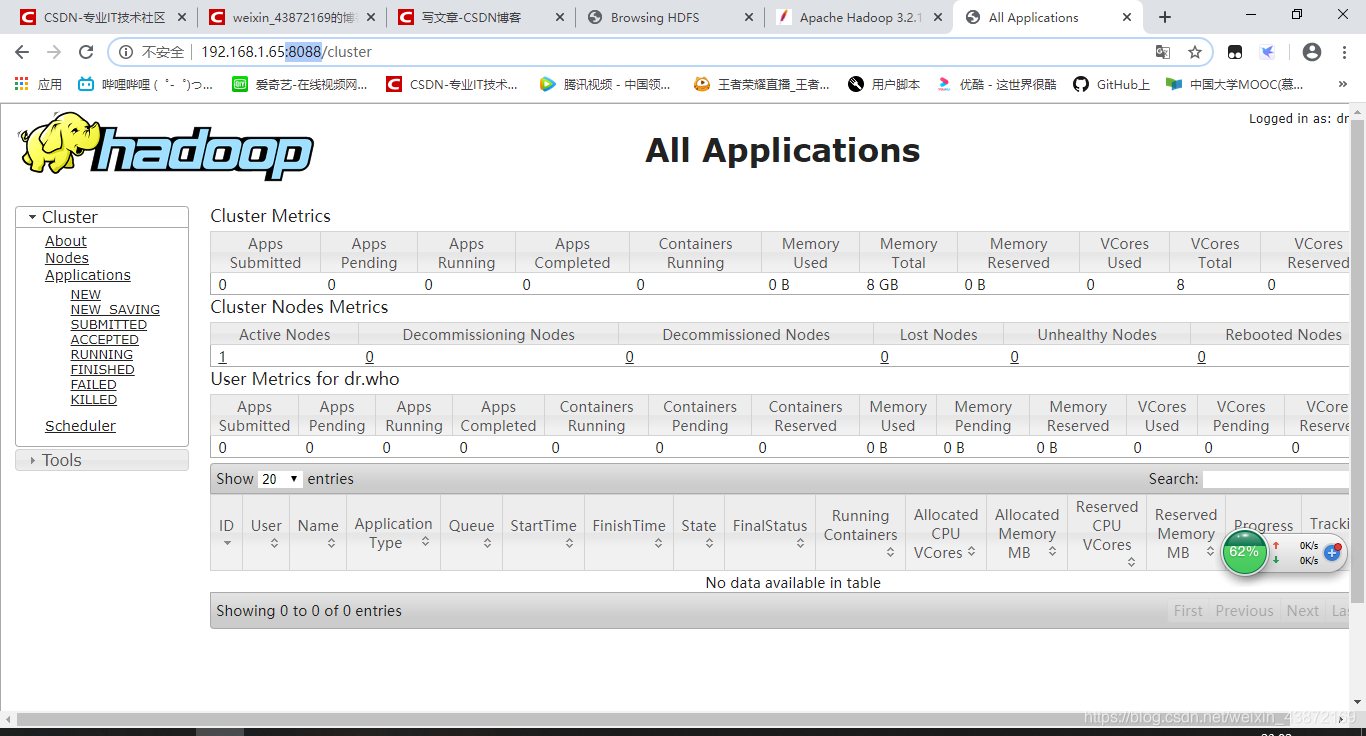
Task: Expand the Tools sidebar section
Action: (x=102, y=460)
